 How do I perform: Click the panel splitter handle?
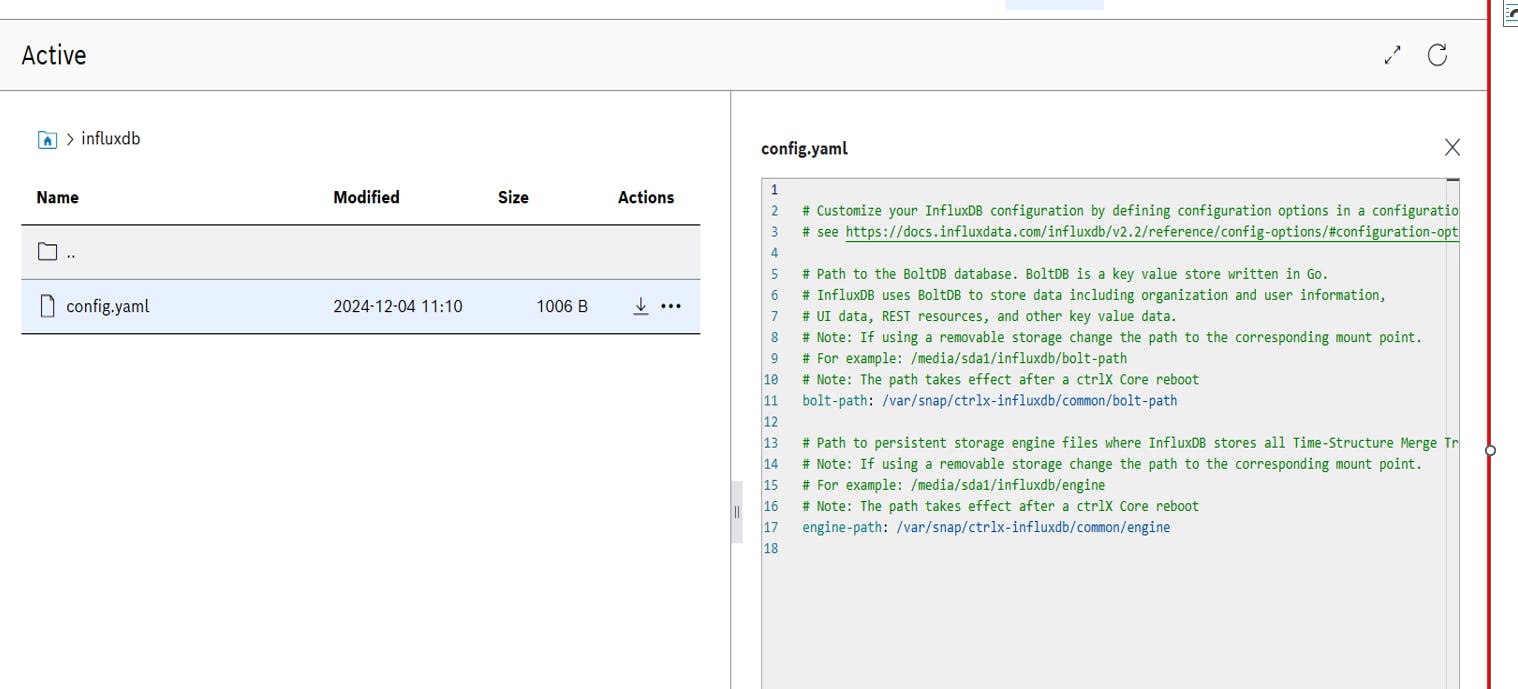click(737, 512)
